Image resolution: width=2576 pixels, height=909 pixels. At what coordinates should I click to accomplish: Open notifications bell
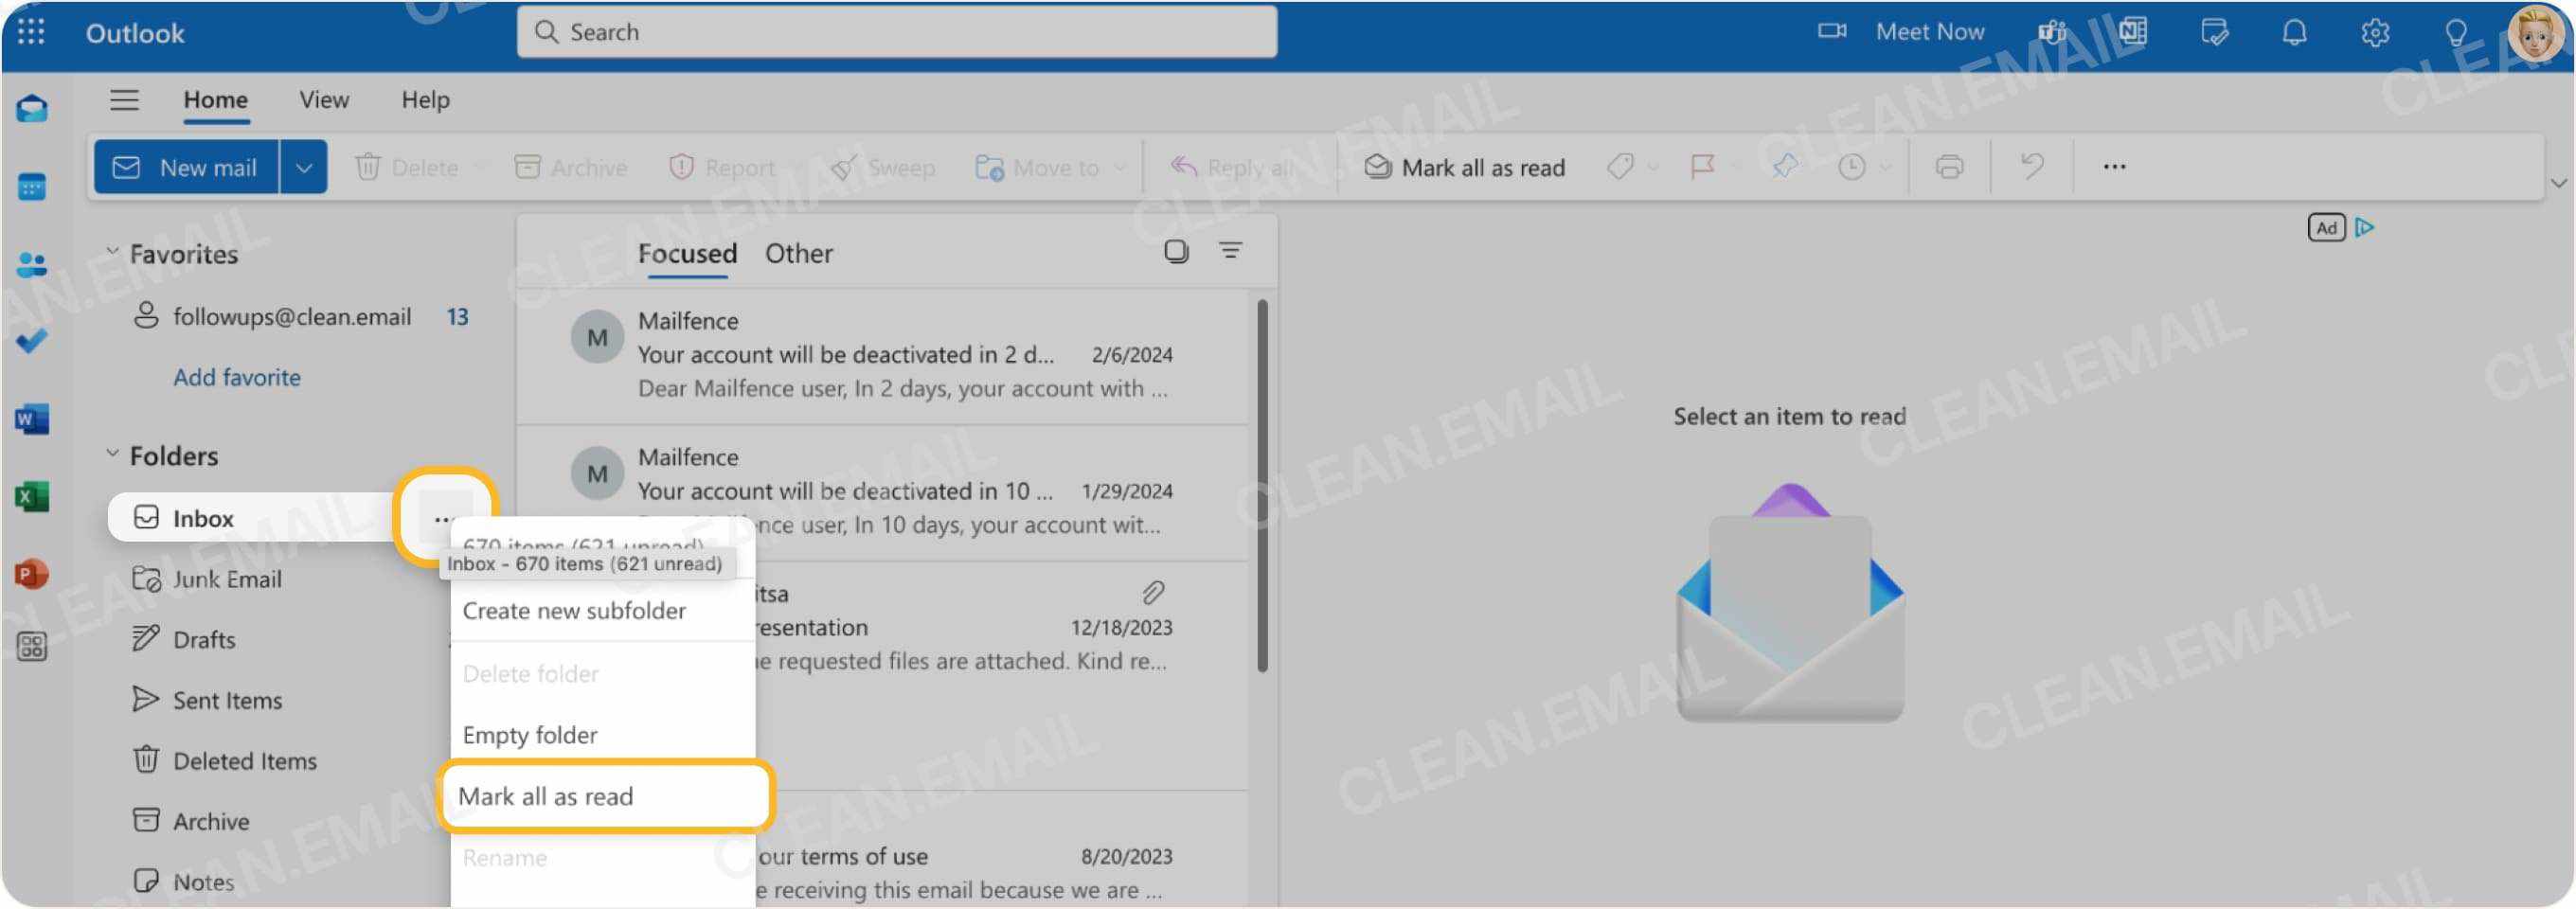pos(2295,31)
